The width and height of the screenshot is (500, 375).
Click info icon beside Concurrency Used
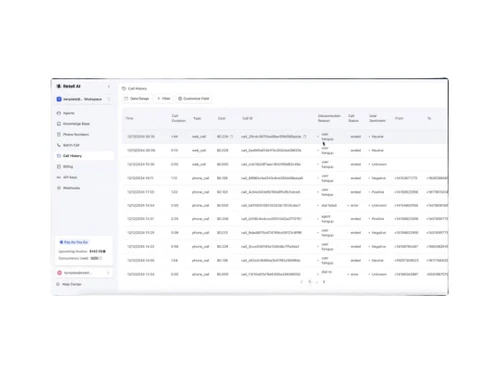[x=100, y=258]
